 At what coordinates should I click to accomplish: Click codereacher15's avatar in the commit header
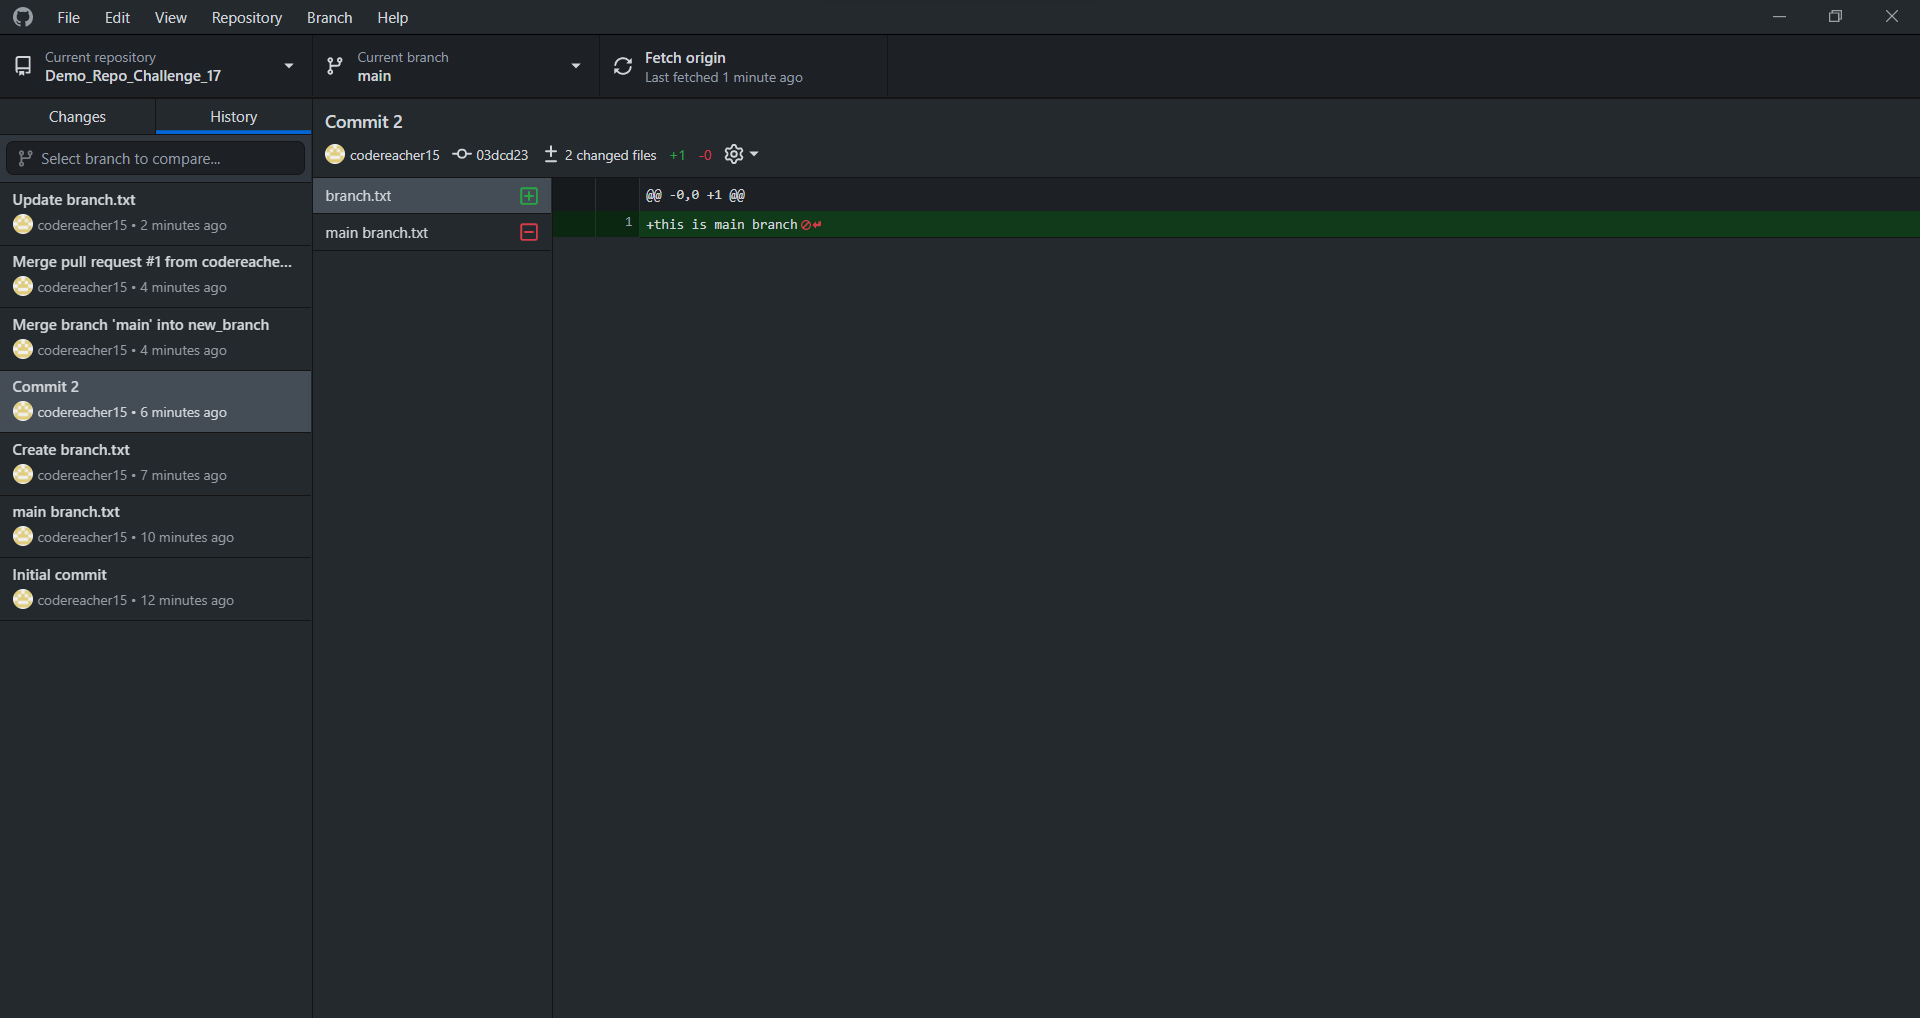point(334,154)
